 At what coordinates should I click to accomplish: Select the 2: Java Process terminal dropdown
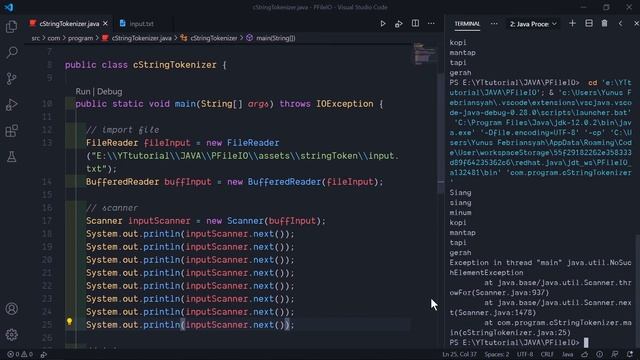pyautogui.click(x=533, y=24)
